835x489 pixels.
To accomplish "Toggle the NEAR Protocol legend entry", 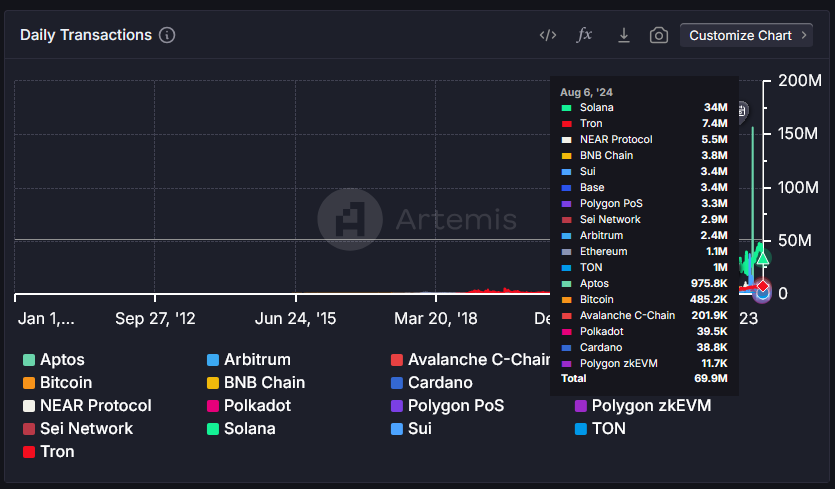I will pyautogui.click(x=87, y=405).
